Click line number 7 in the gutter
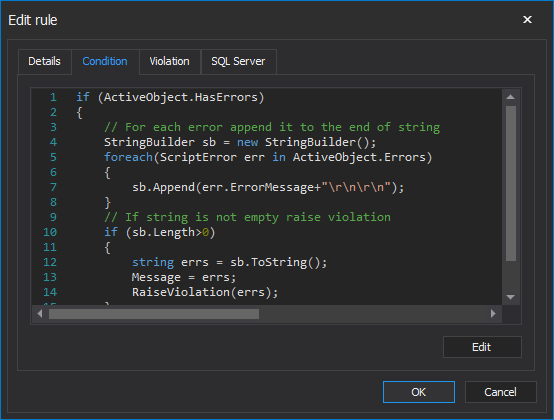This screenshot has height=420, width=554. [53, 187]
